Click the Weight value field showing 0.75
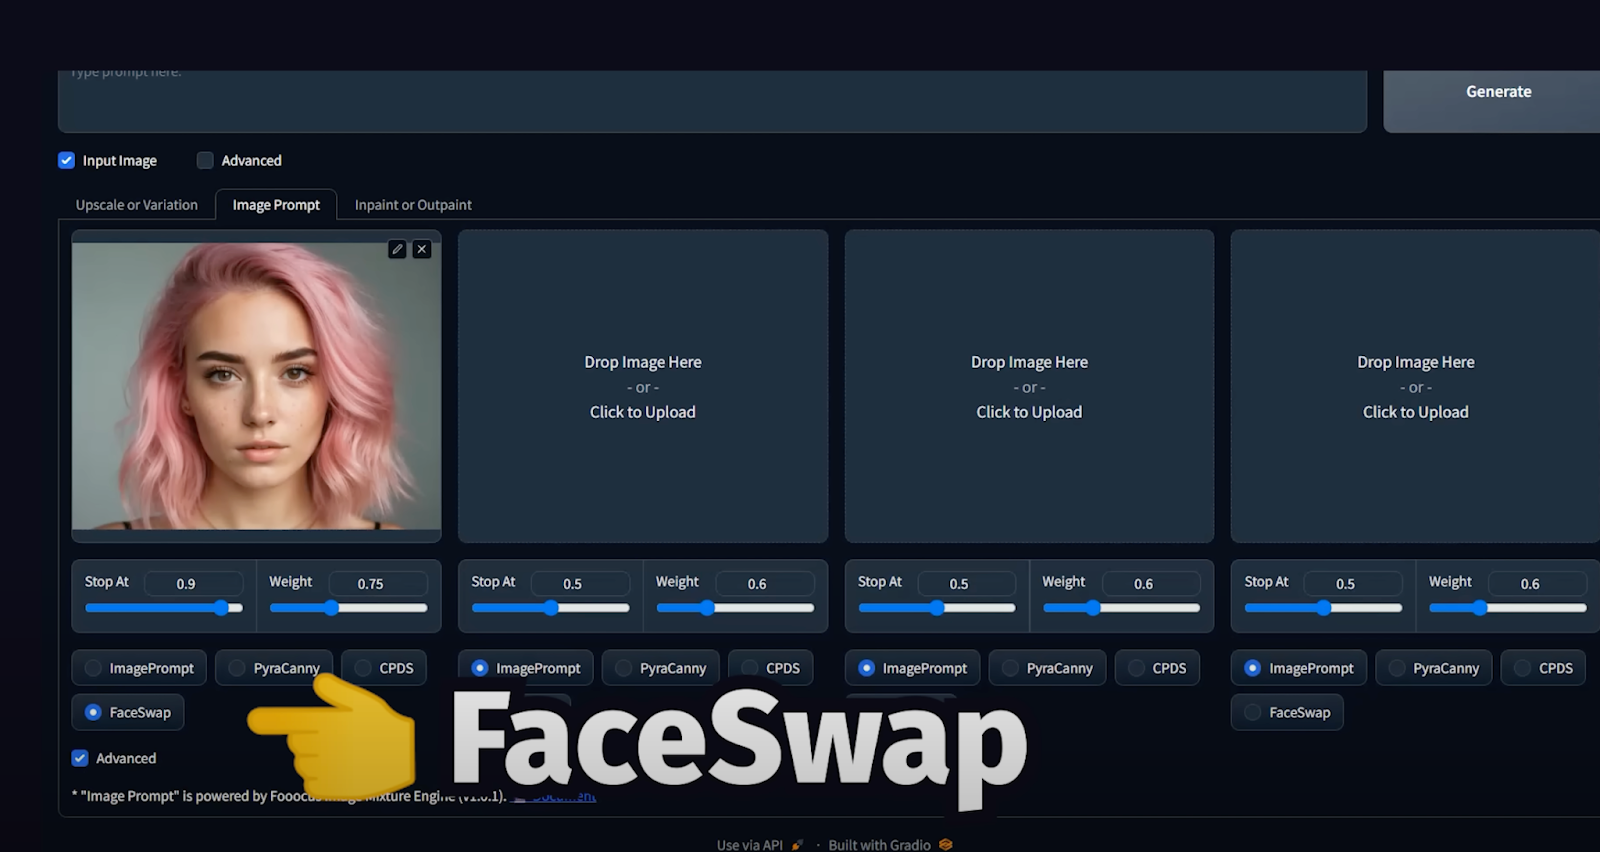The height and width of the screenshot is (852, 1600). coord(378,583)
